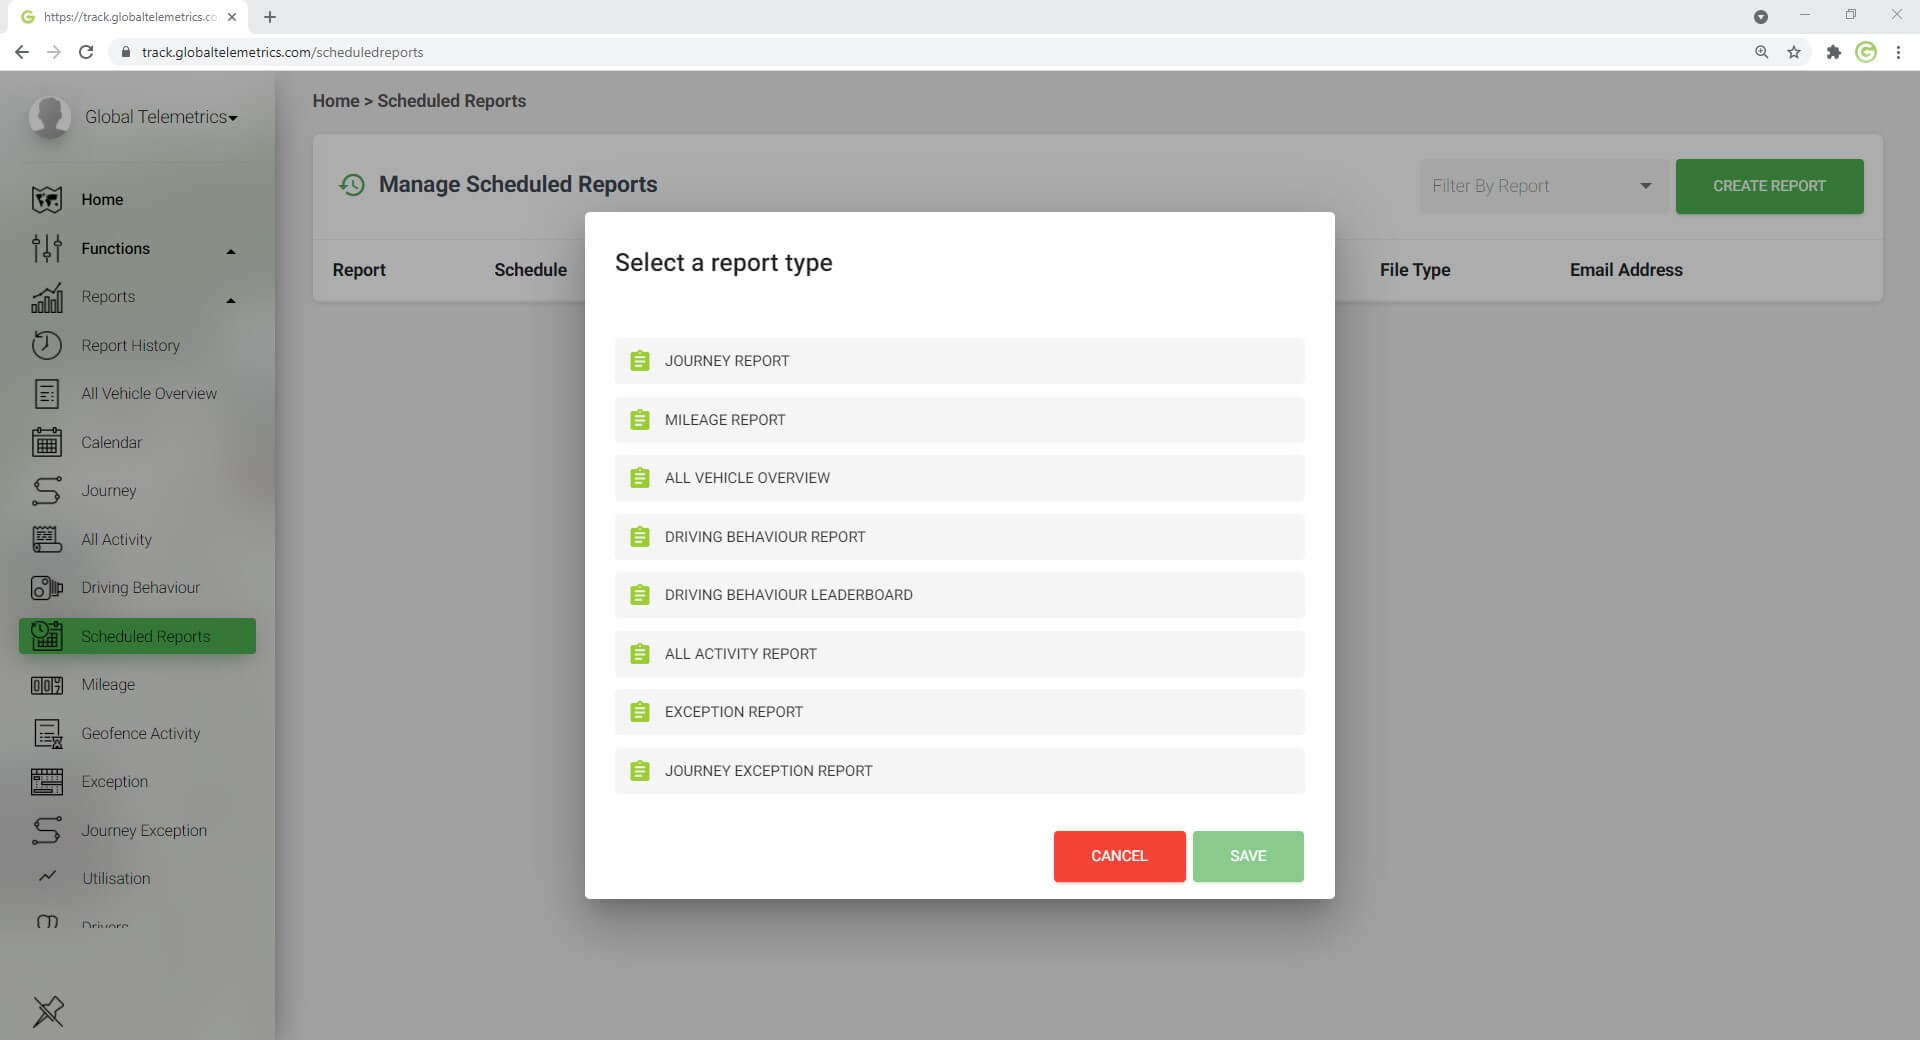This screenshot has width=1920, height=1040.
Task: Open the Filter By Report dropdown
Action: click(x=1541, y=186)
